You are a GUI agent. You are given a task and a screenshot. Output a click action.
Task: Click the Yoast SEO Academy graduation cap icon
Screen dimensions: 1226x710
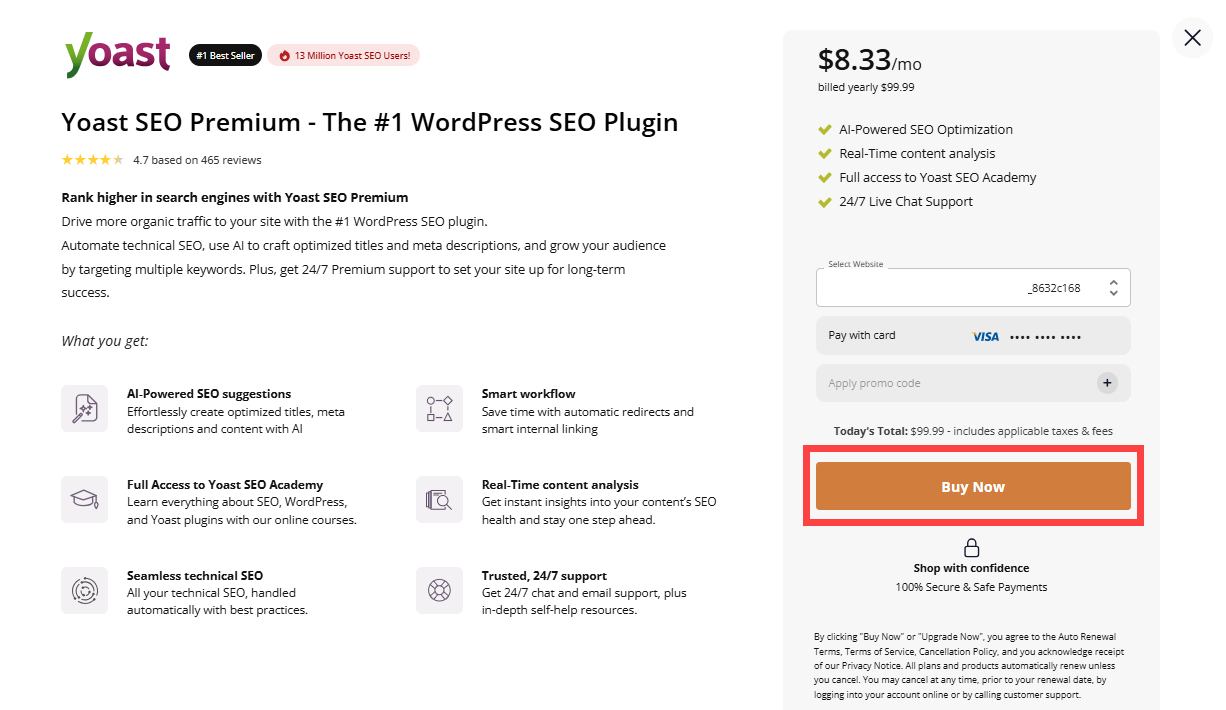[84, 499]
